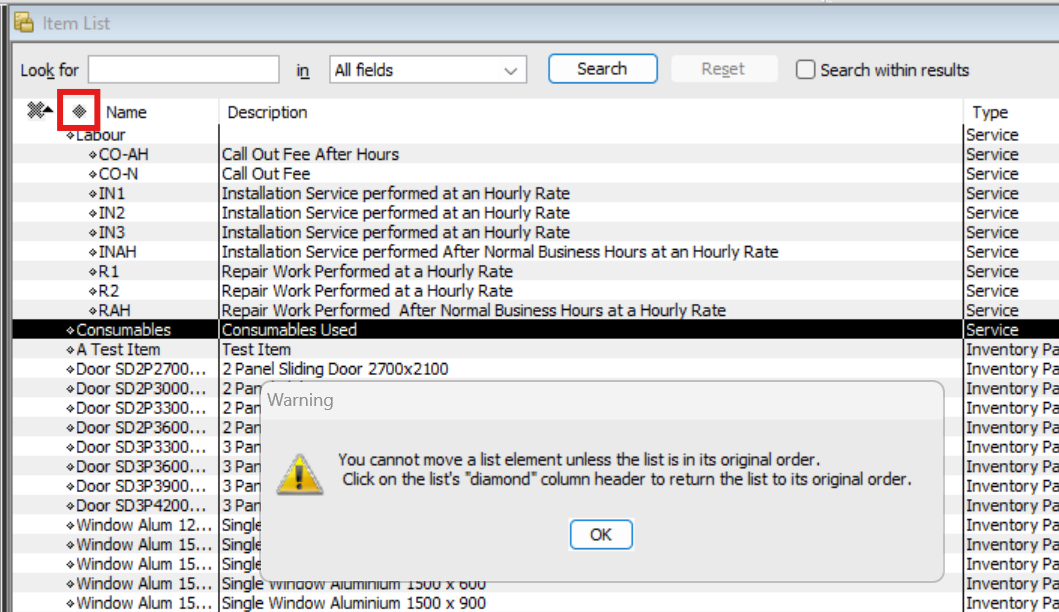This screenshot has height=612, width=1059.
Task: Click INAH's After Normal Business Hours description
Action: pos(500,253)
